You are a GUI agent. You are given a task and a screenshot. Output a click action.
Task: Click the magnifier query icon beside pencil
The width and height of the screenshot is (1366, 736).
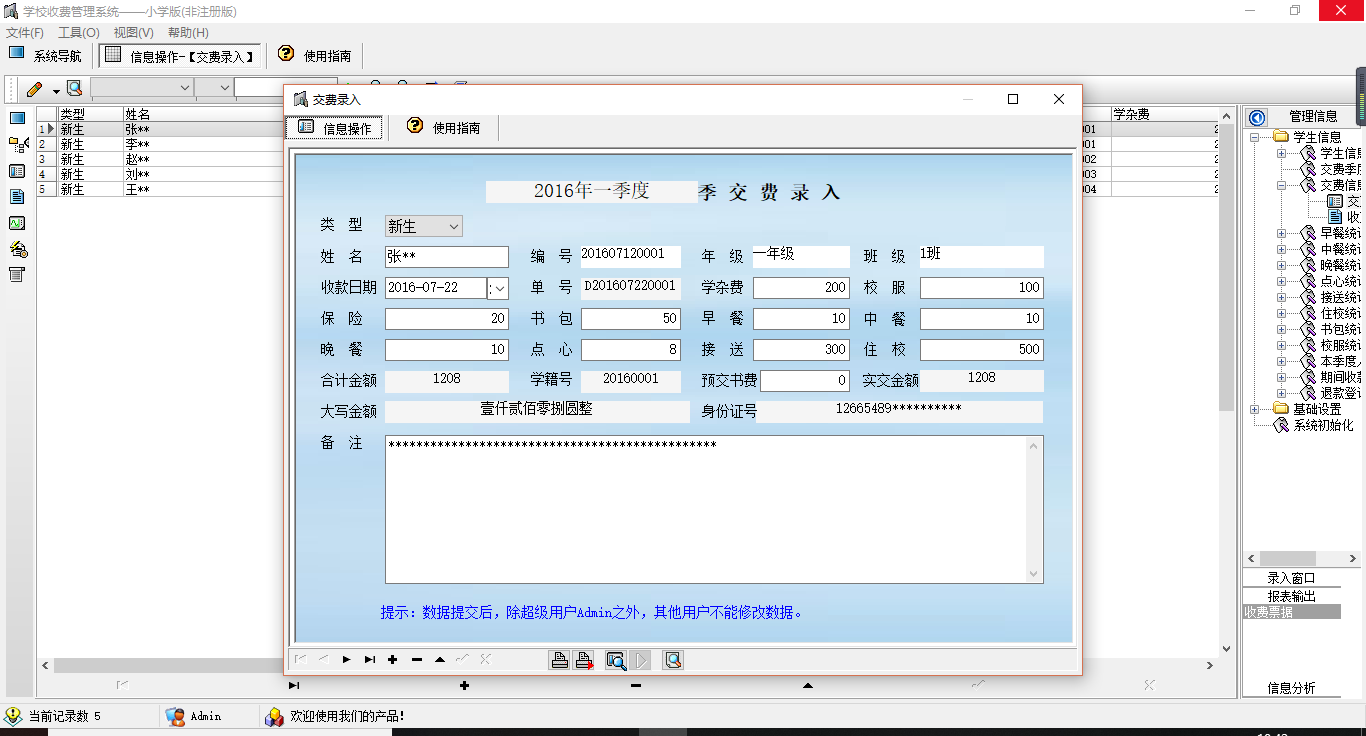click(x=74, y=88)
